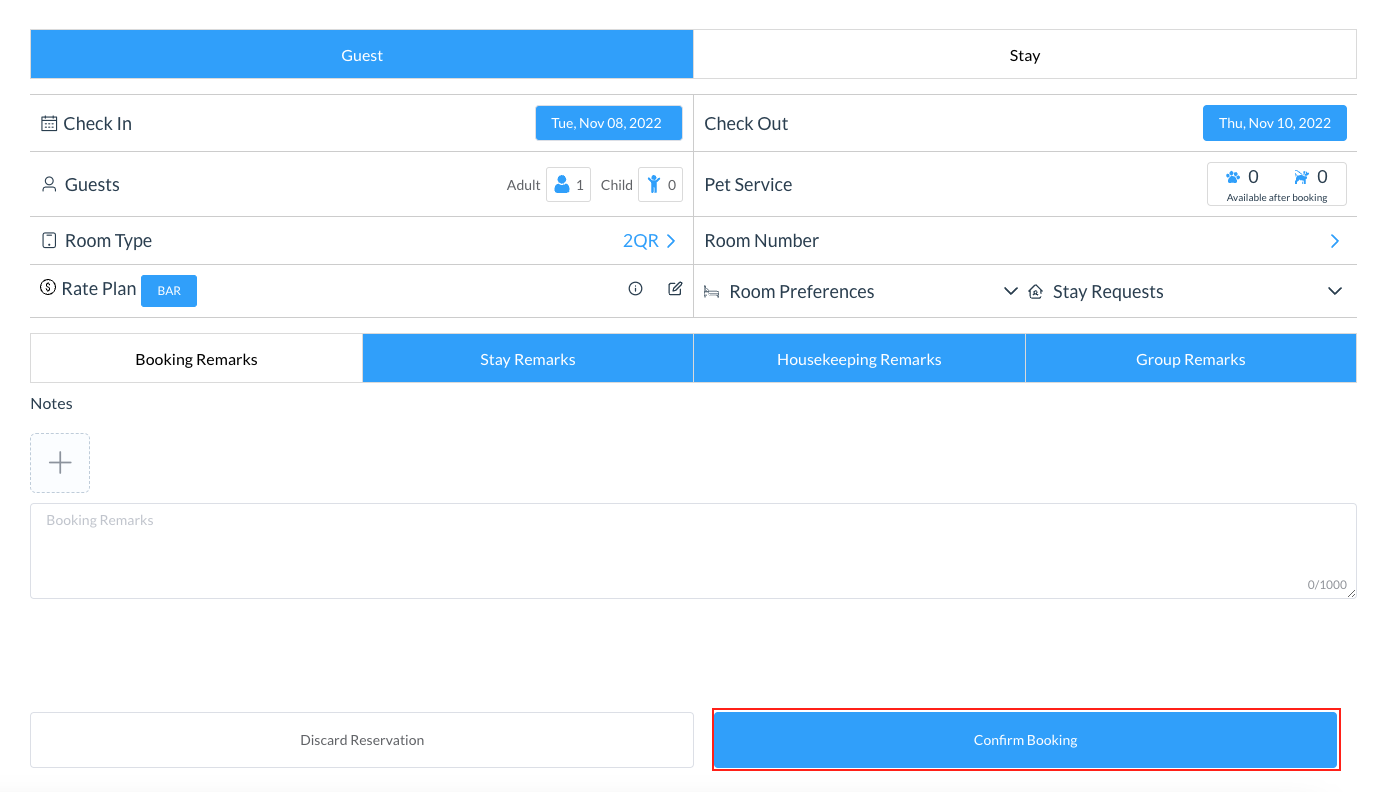Open Room Type 2QR selection

click(650, 241)
